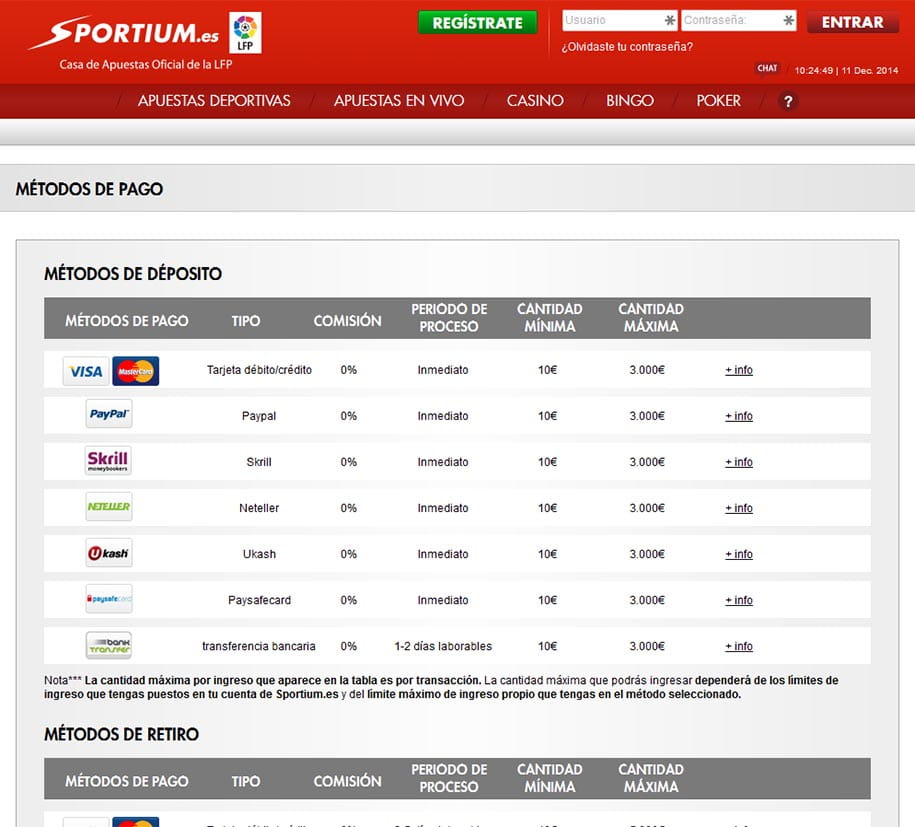Click the paysafecard logo
This screenshot has width=915, height=827.
pos(109,599)
